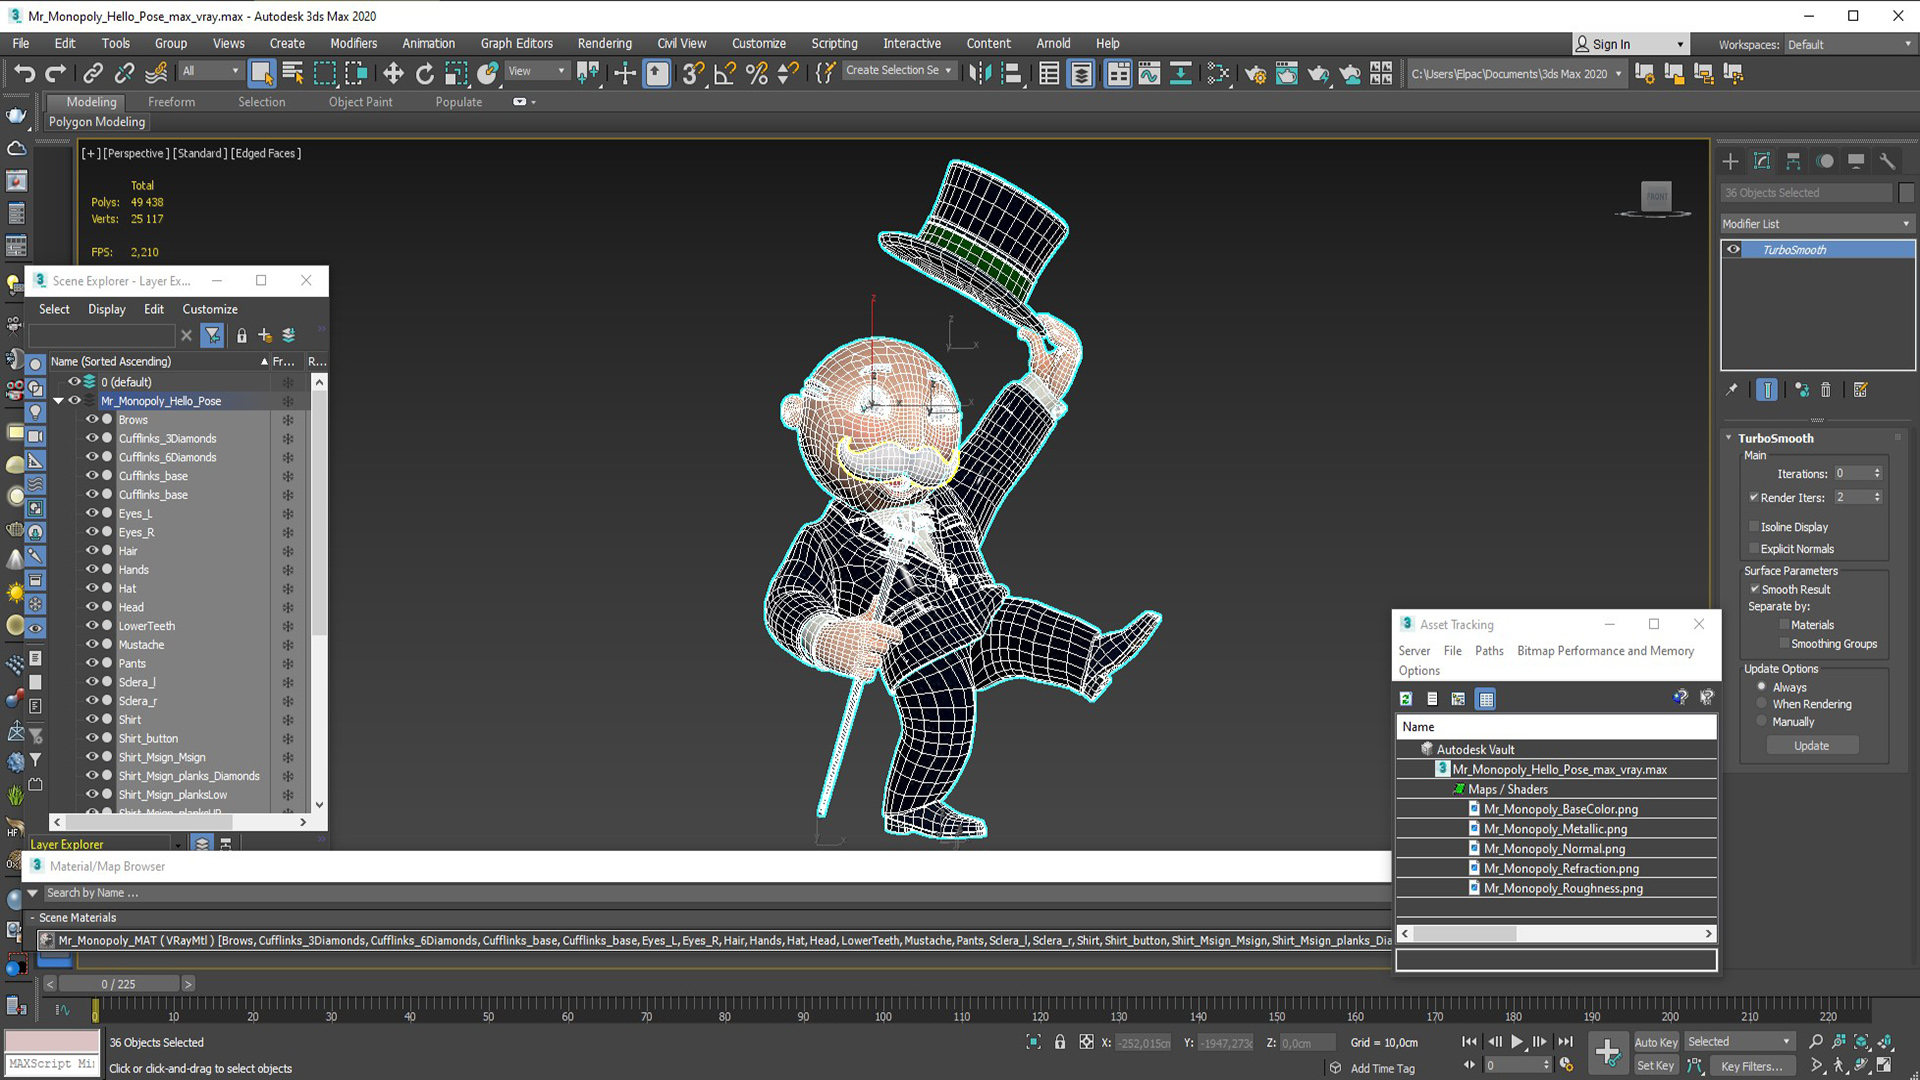This screenshot has width=1920, height=1080.
Task: Click Refresh icon in Asset Tracking
Action: 1406,699
